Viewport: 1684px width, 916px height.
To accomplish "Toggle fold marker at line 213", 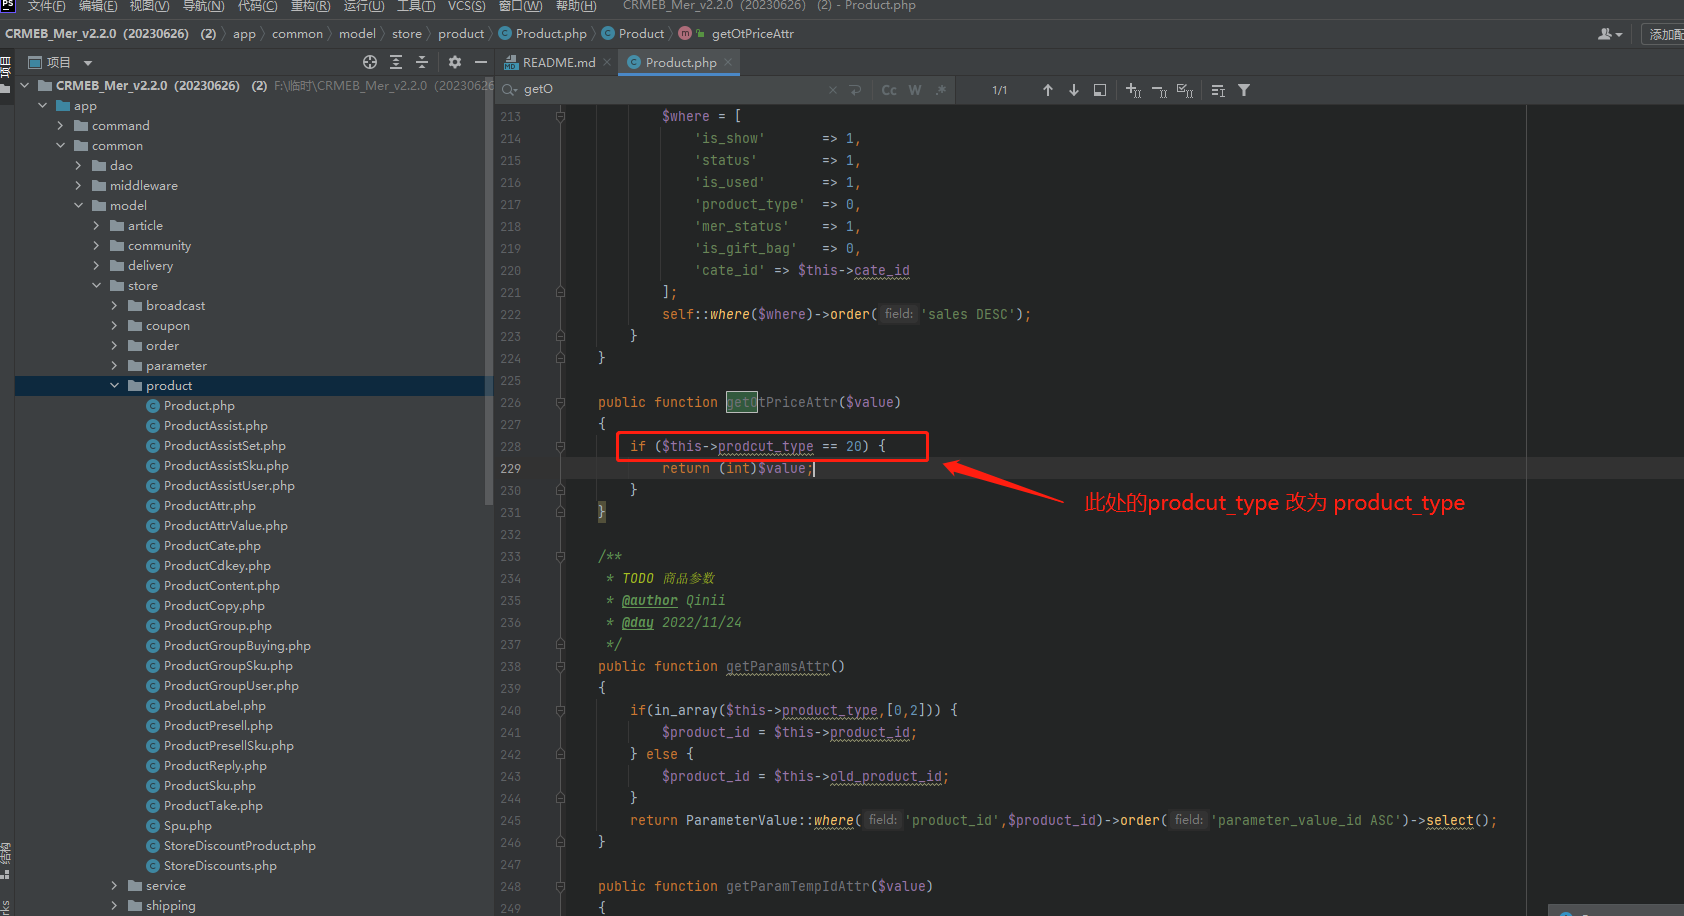I will (560, 117).
